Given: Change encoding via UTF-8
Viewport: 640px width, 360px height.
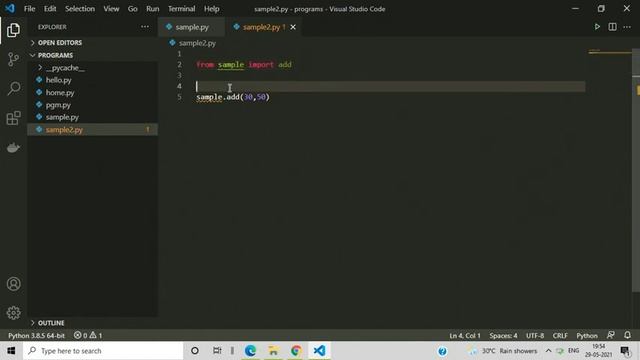Looking at the screenshot, I should tap(535, 336).
